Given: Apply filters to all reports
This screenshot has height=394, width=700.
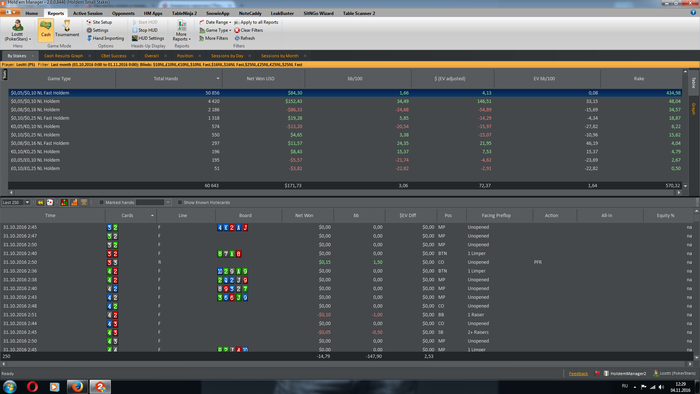Looking at the screenshot, I should (256, 22).
